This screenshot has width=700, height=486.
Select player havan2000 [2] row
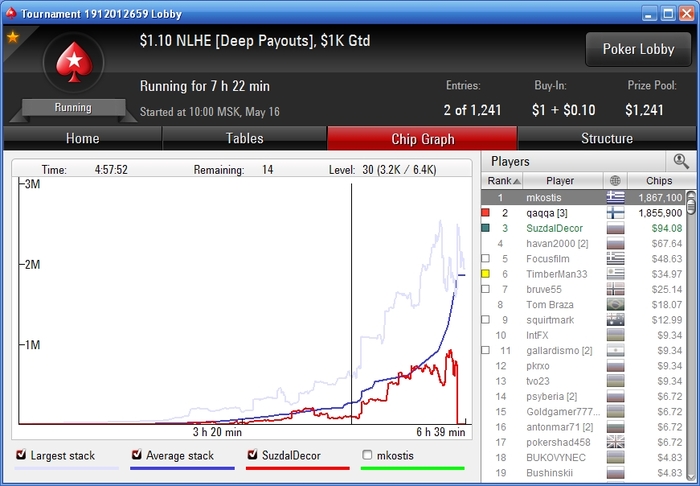point(583,243)
